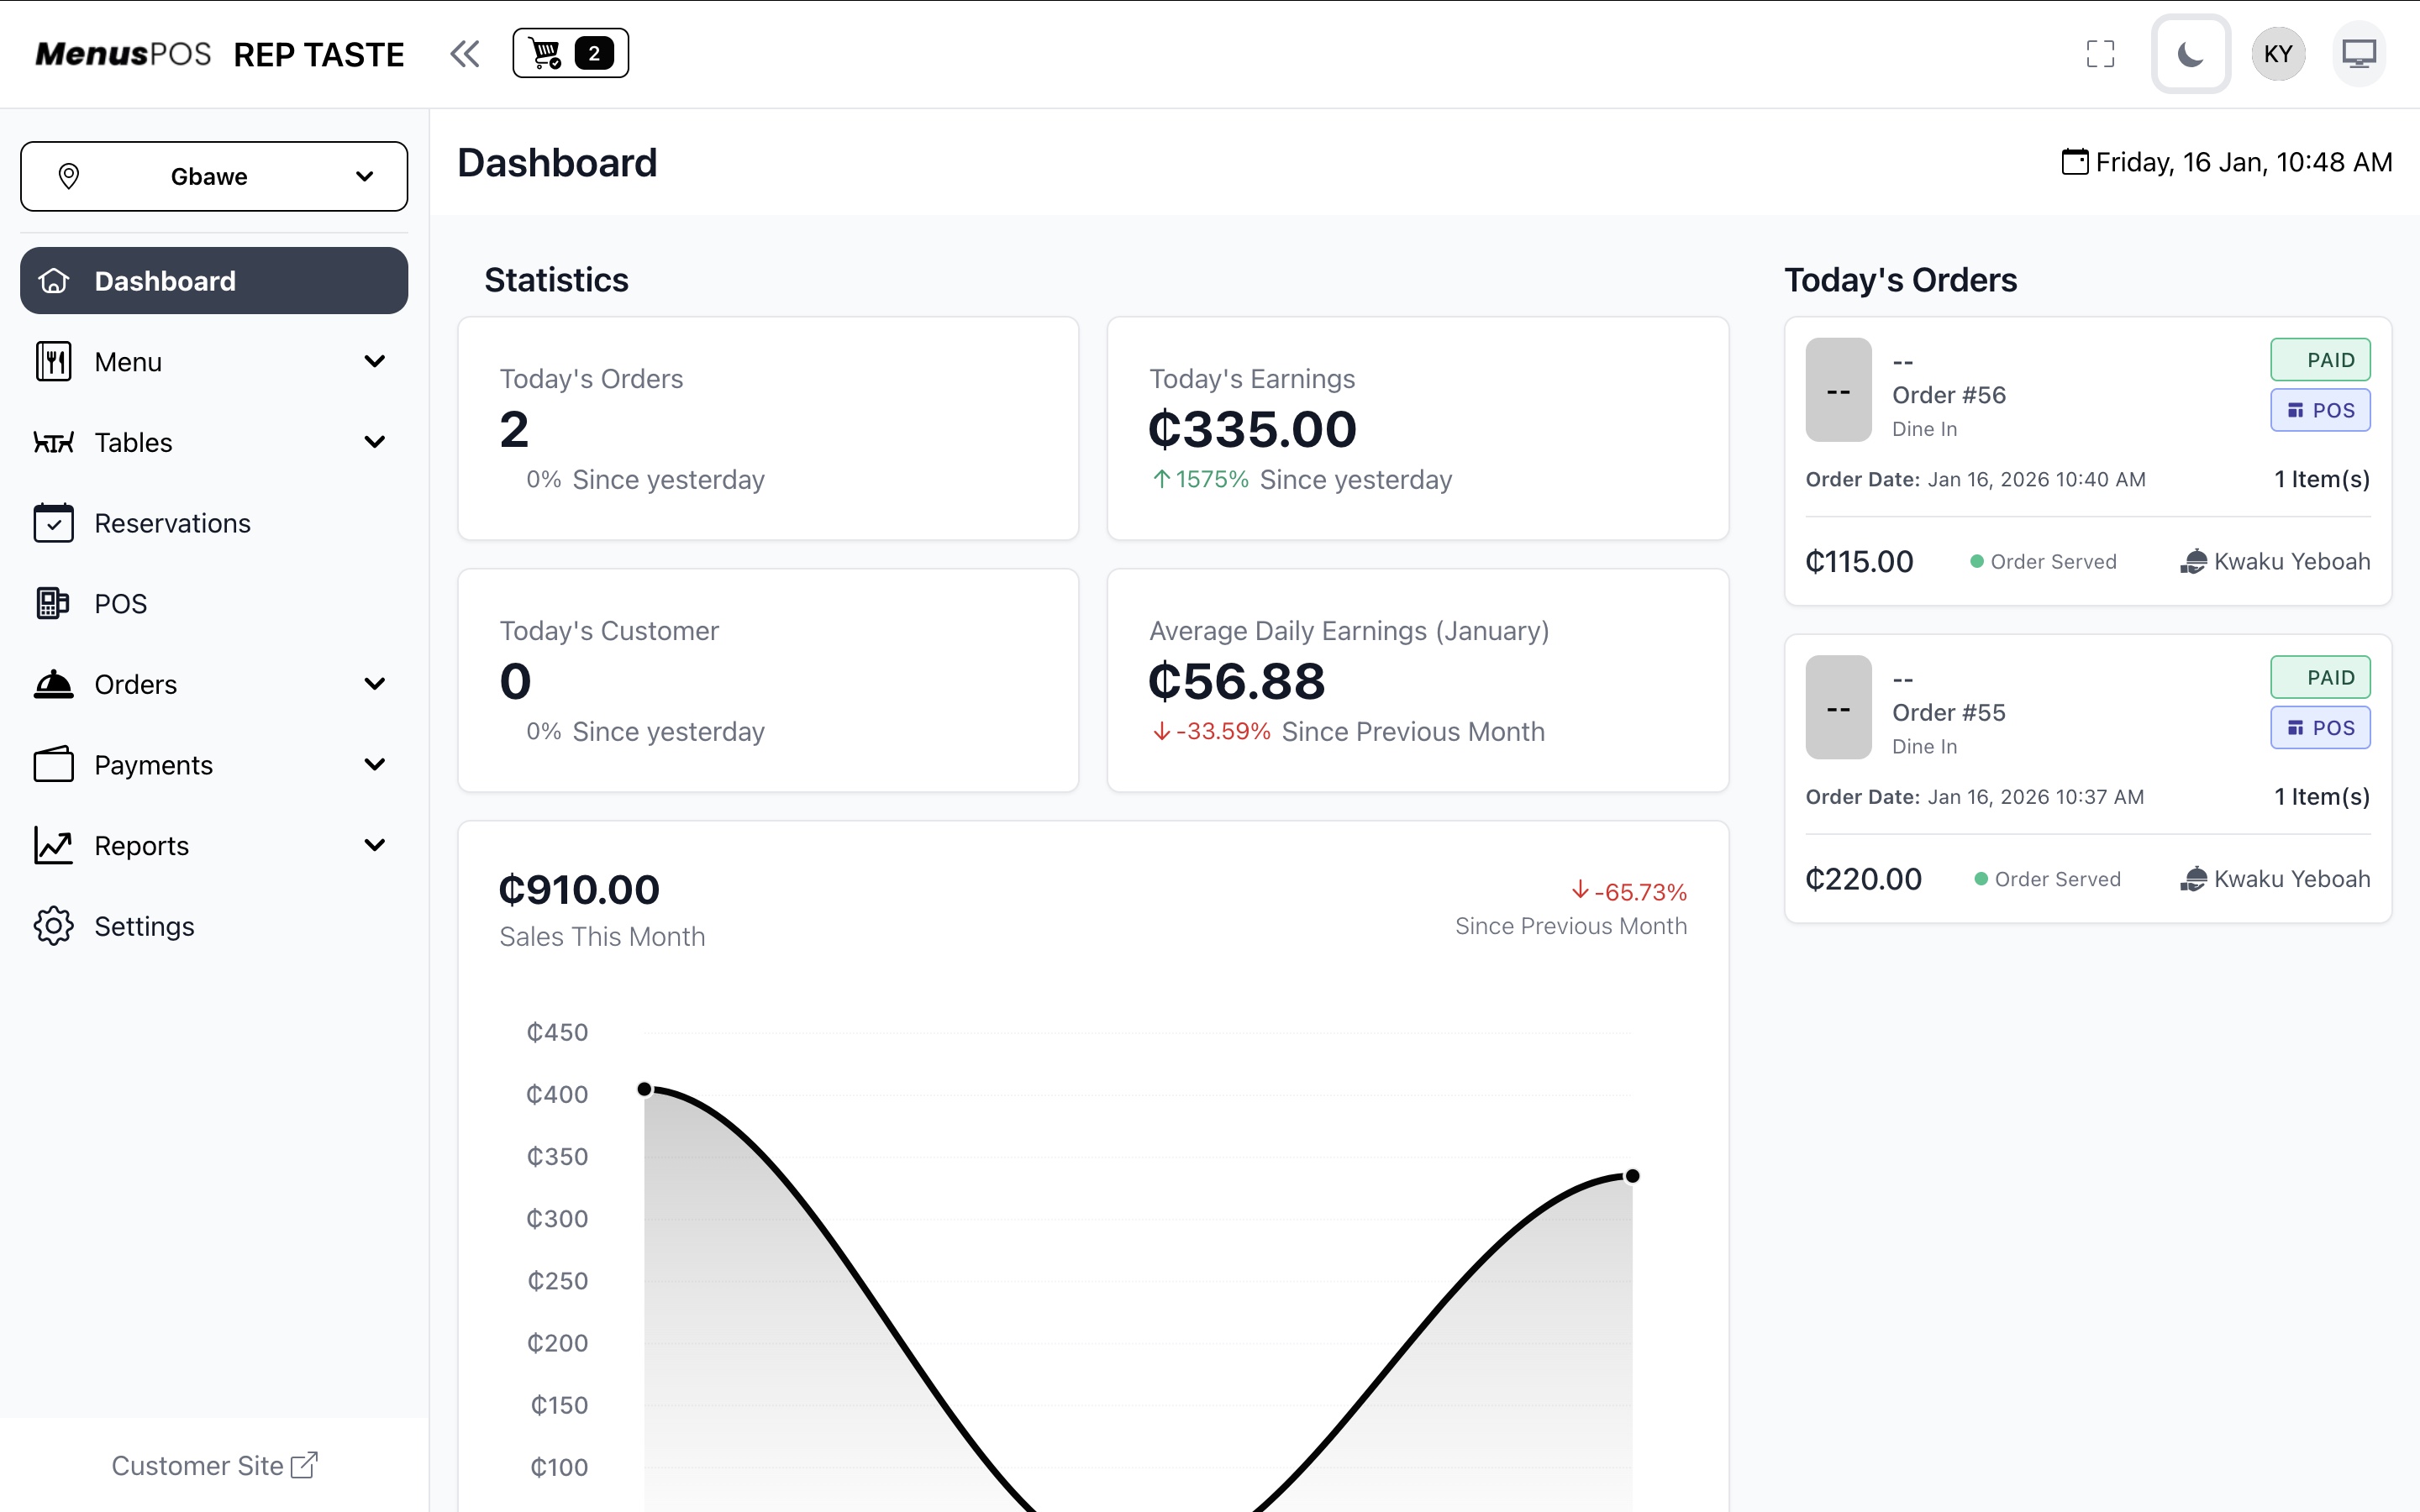Expand the Orders sidebar chevron
The image size is (2420, 1512).
(375, 684)
